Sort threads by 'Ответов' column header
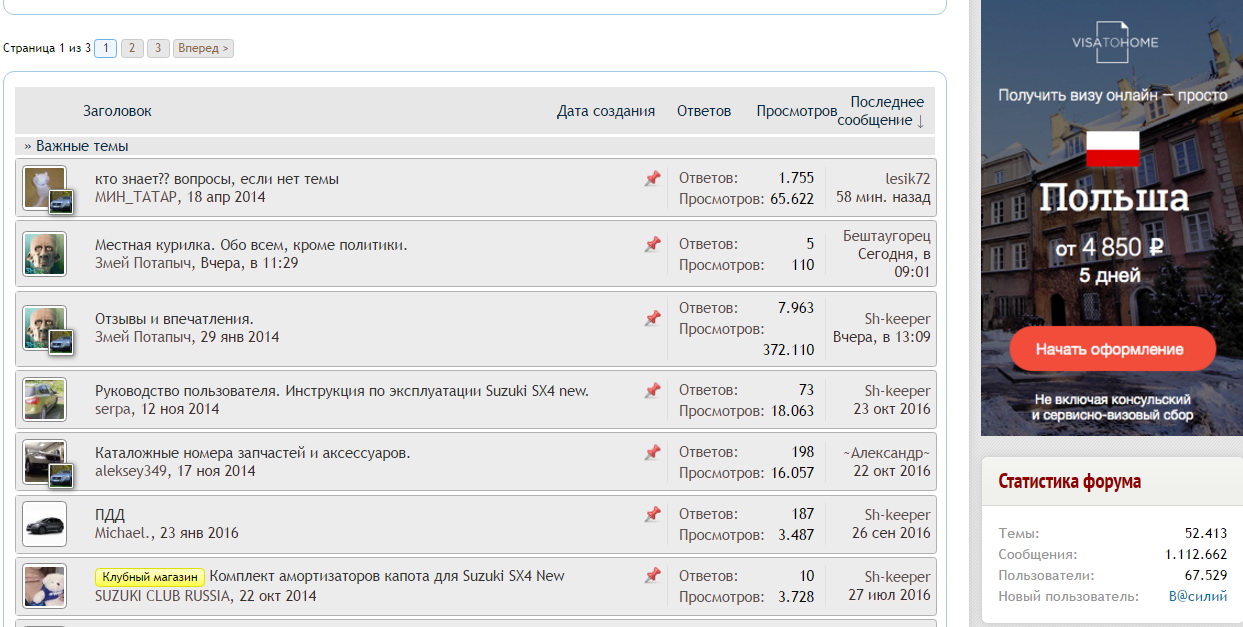The image size is (1243, 627). [x=703, y=111]
